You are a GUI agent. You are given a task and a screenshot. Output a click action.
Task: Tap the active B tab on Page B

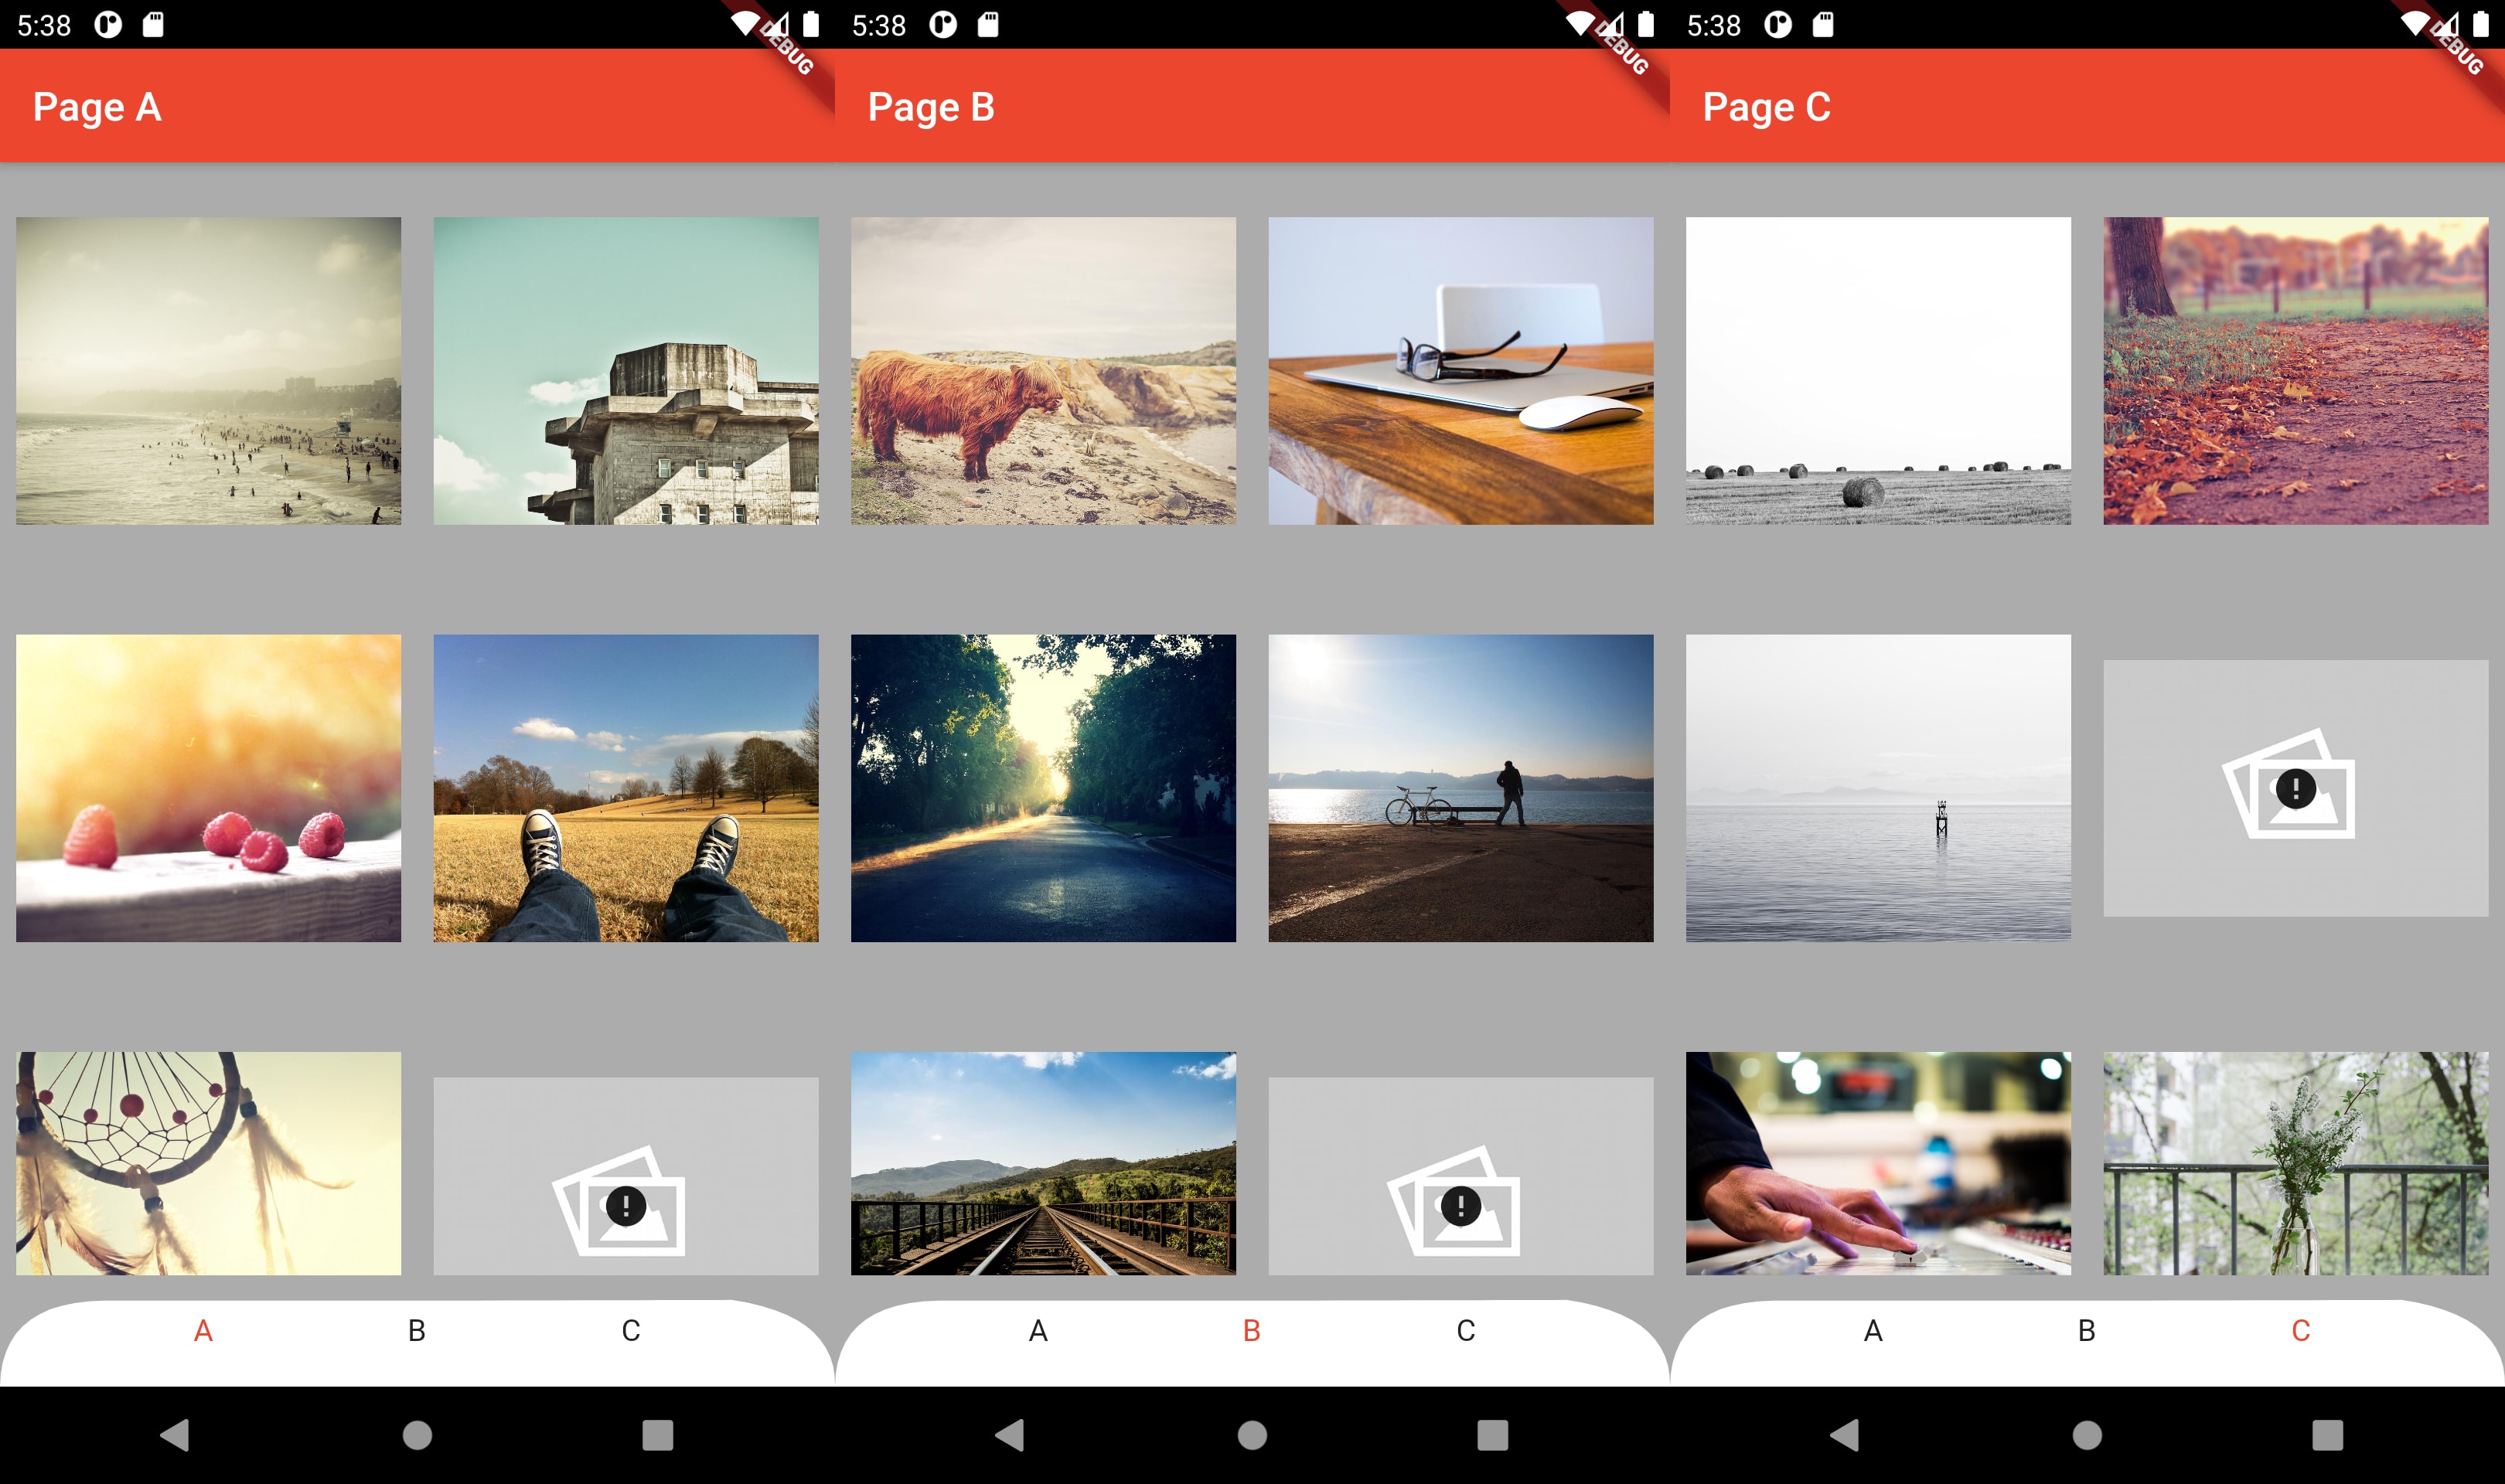click(x=1251, y=1330)
